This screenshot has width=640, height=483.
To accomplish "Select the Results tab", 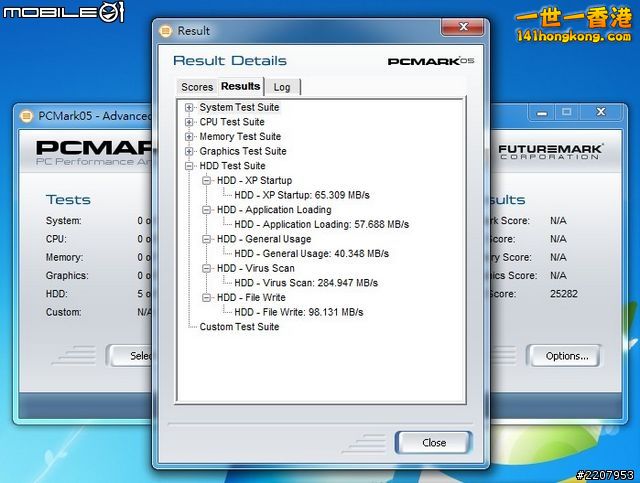I will [240, 86].
